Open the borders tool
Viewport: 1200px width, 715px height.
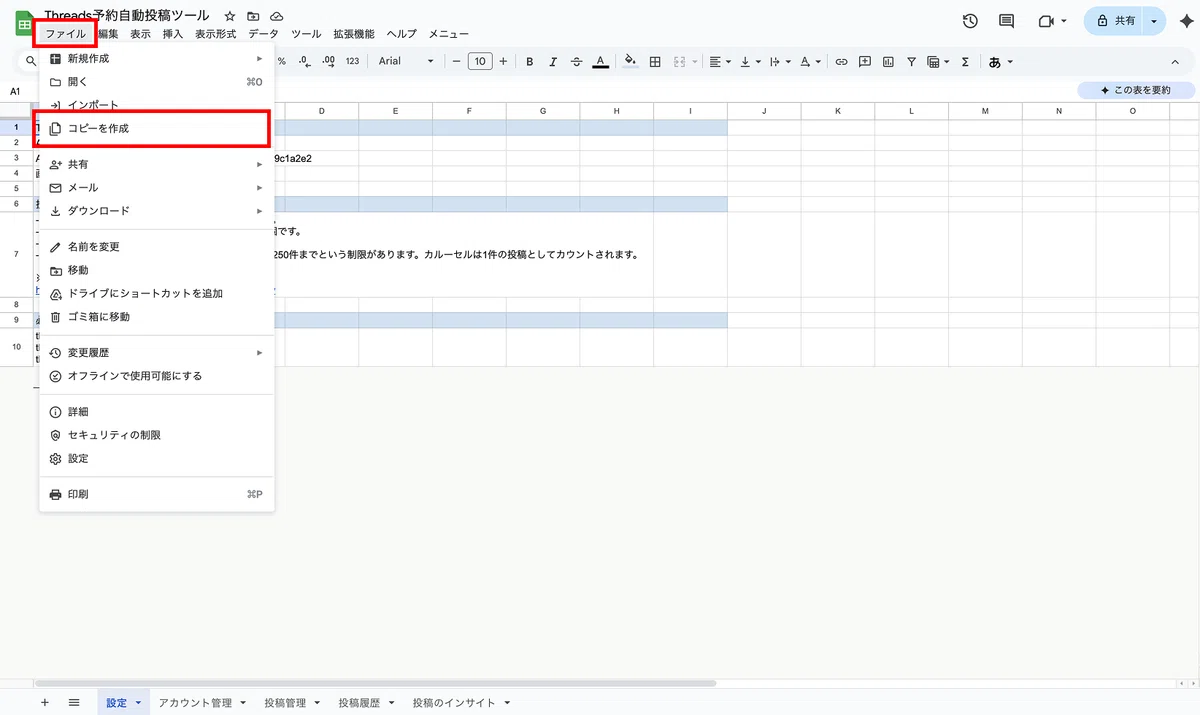655,61
